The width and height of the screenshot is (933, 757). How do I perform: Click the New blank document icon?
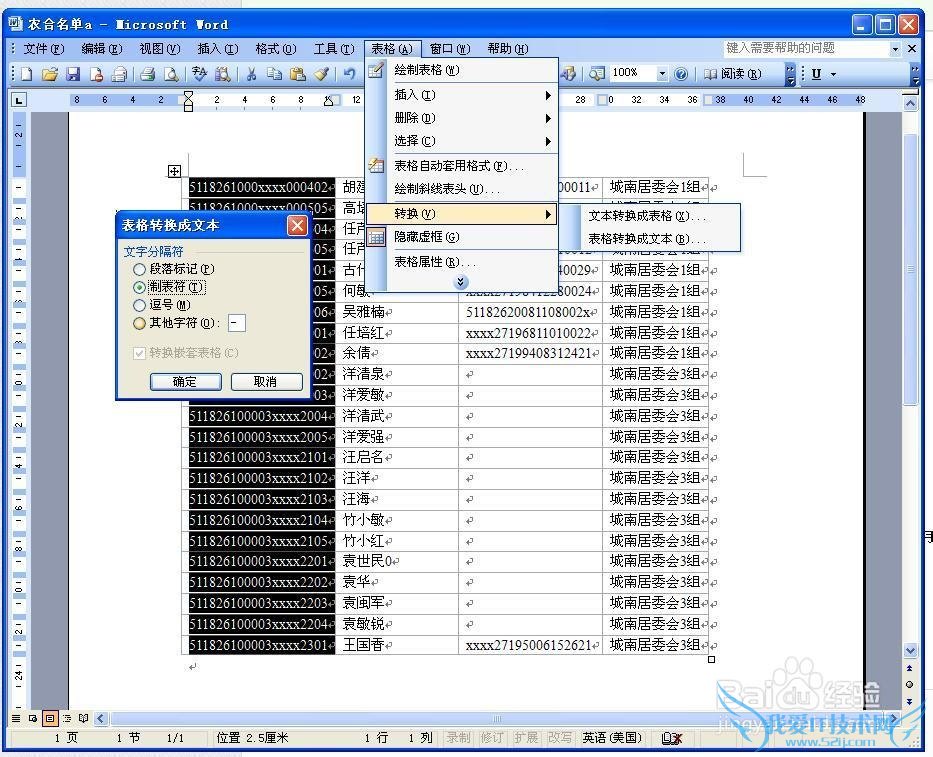tap(27, 74)
